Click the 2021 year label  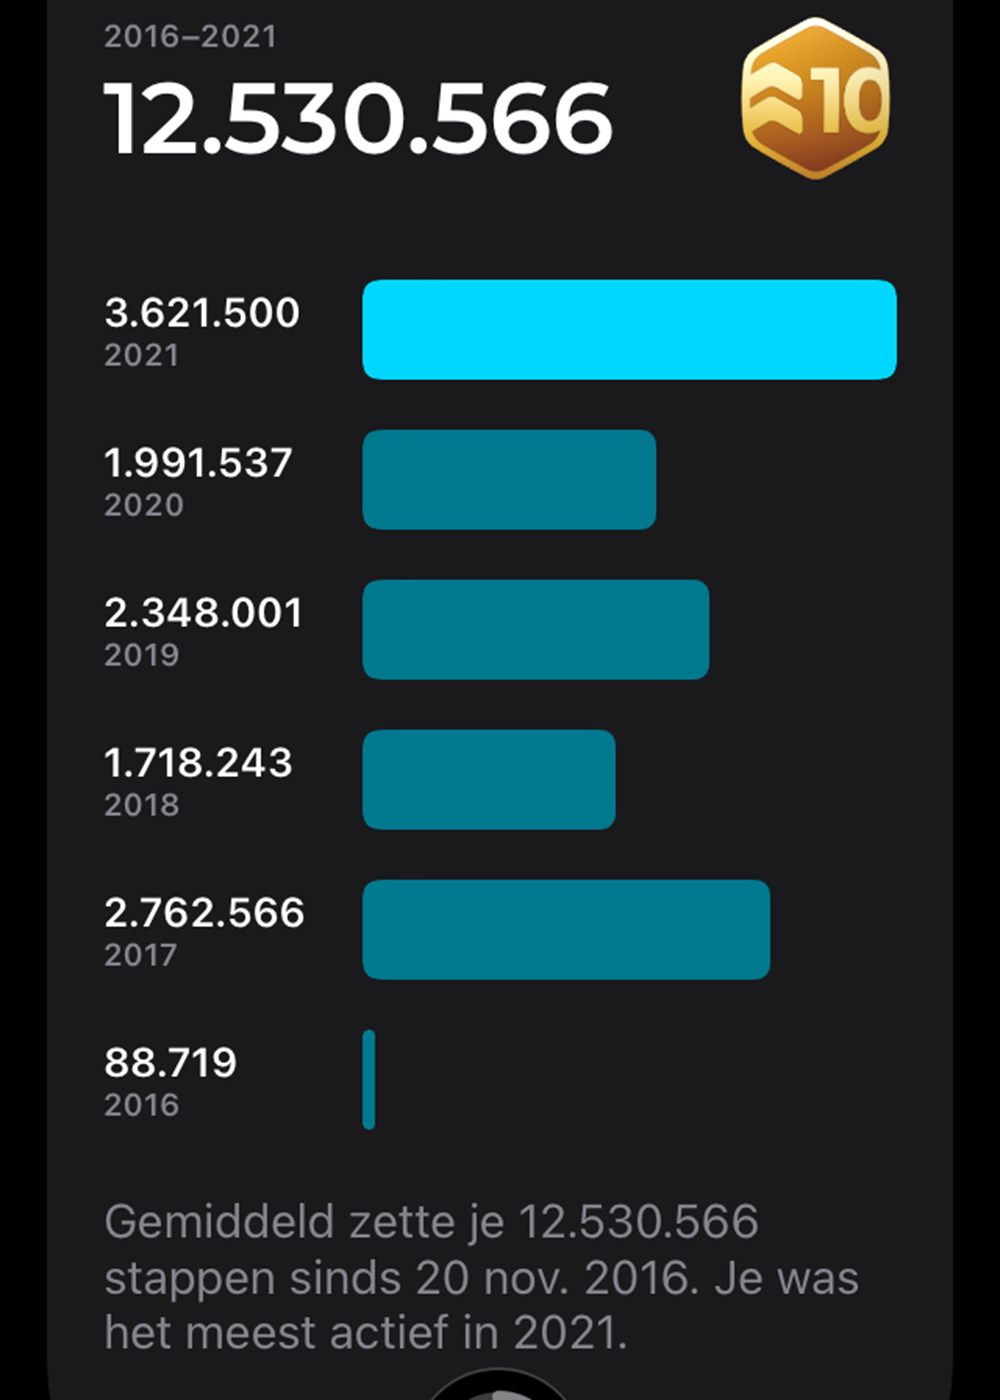pos(141,355)
